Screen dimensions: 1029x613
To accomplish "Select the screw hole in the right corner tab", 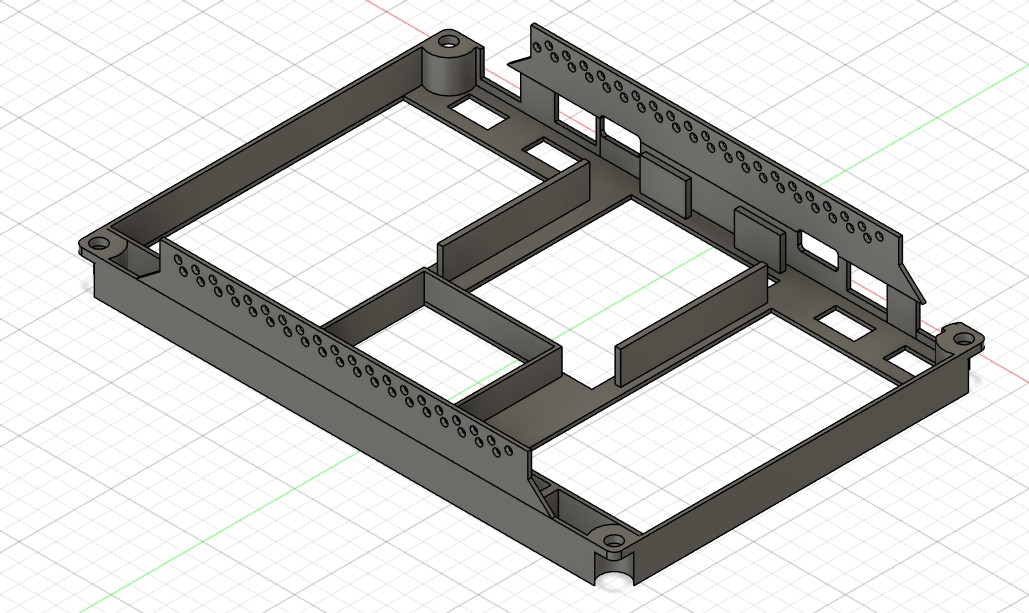I will point(963,339).
